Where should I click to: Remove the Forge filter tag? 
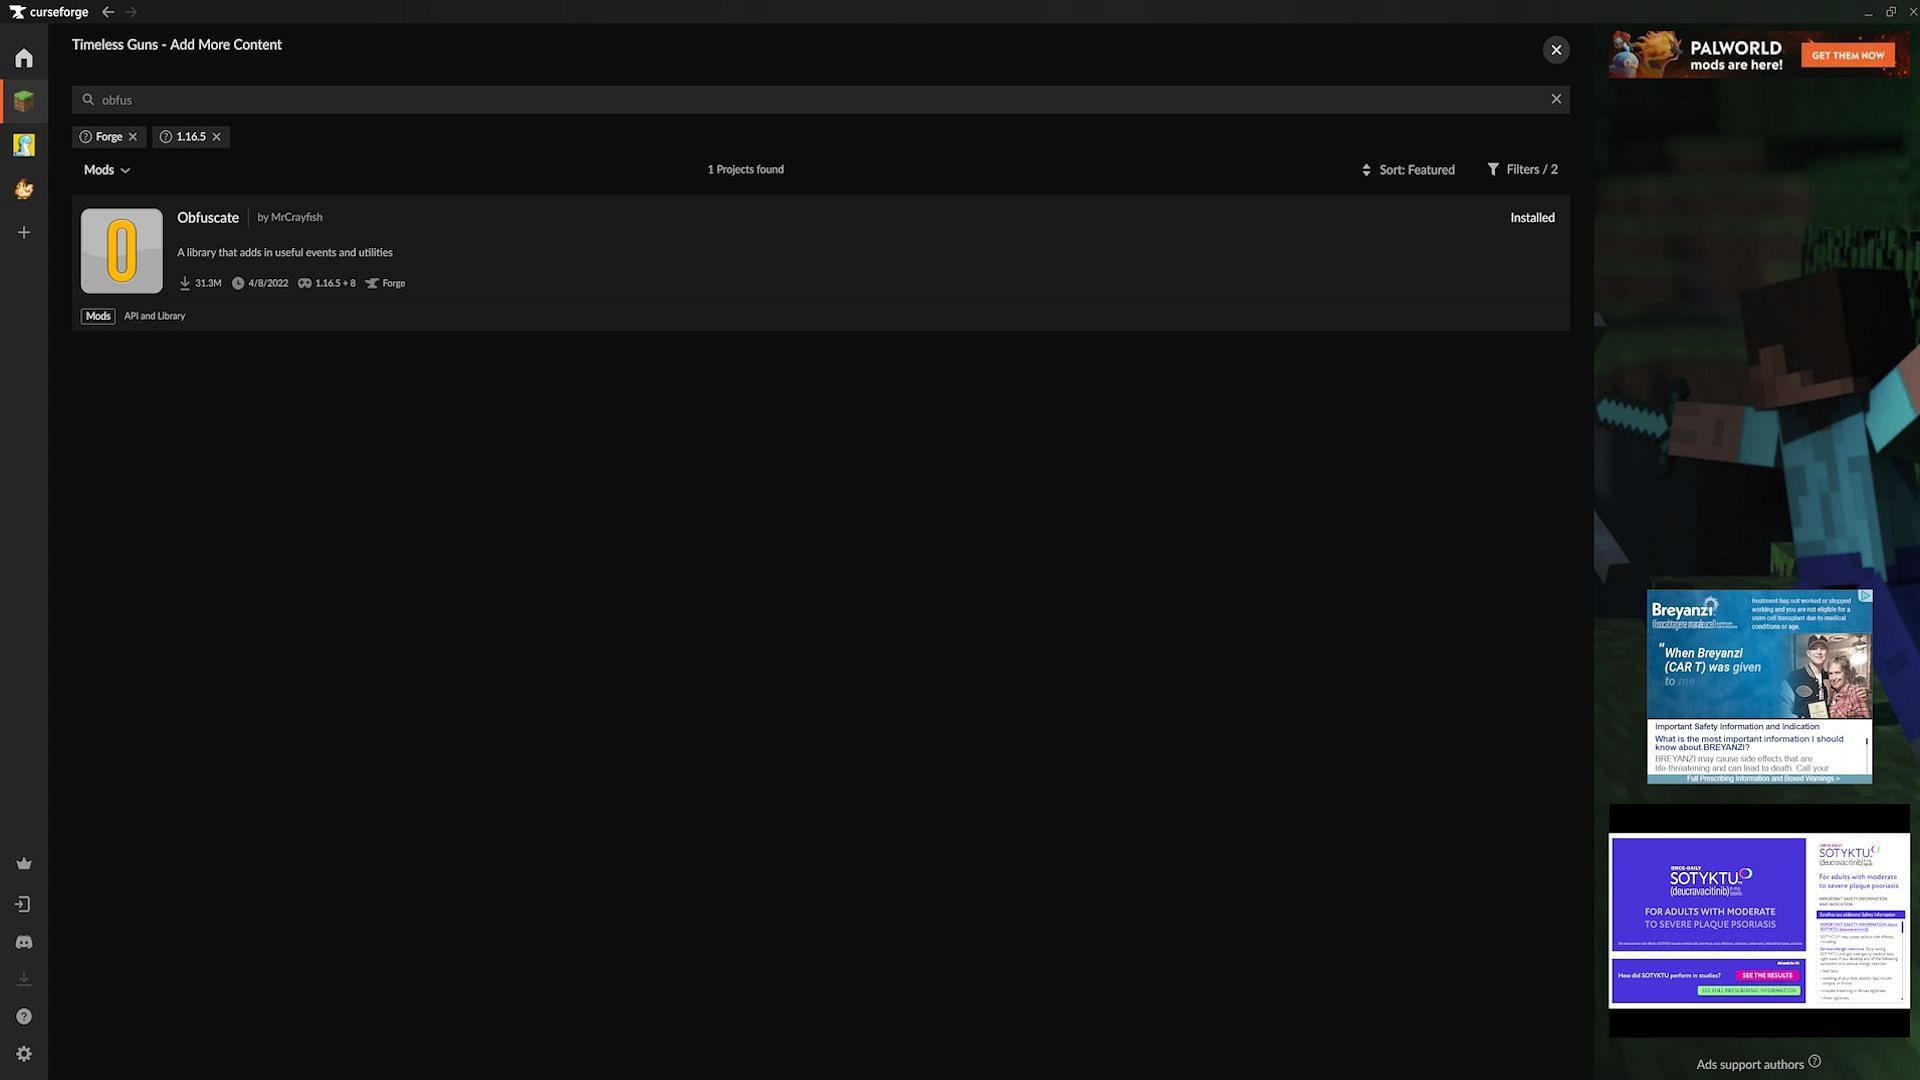135,137
